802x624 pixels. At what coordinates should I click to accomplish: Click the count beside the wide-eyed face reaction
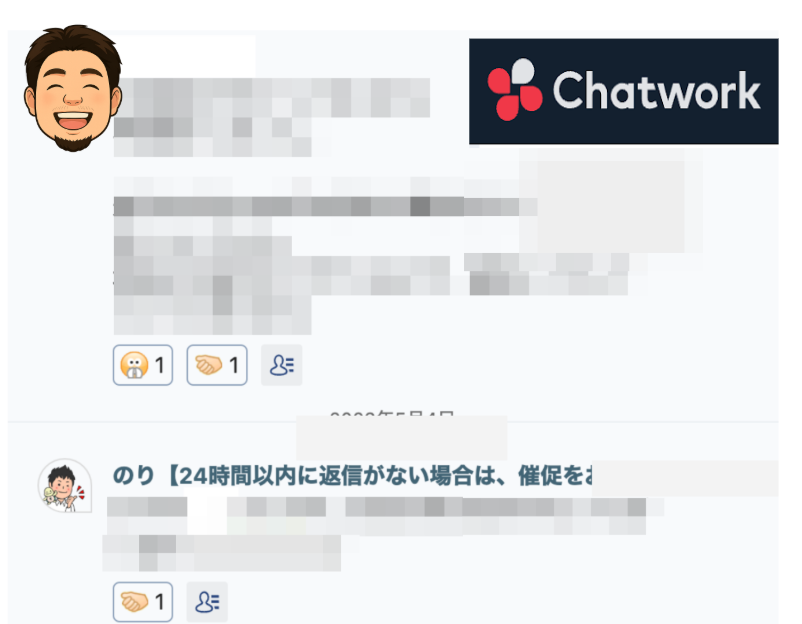[x=160, y=365]
